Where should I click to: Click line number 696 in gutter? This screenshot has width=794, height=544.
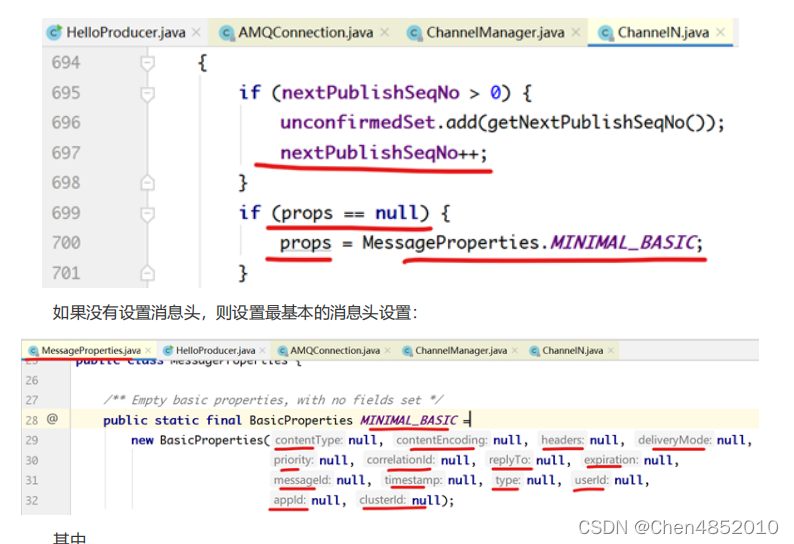click(x=66, y=123)
